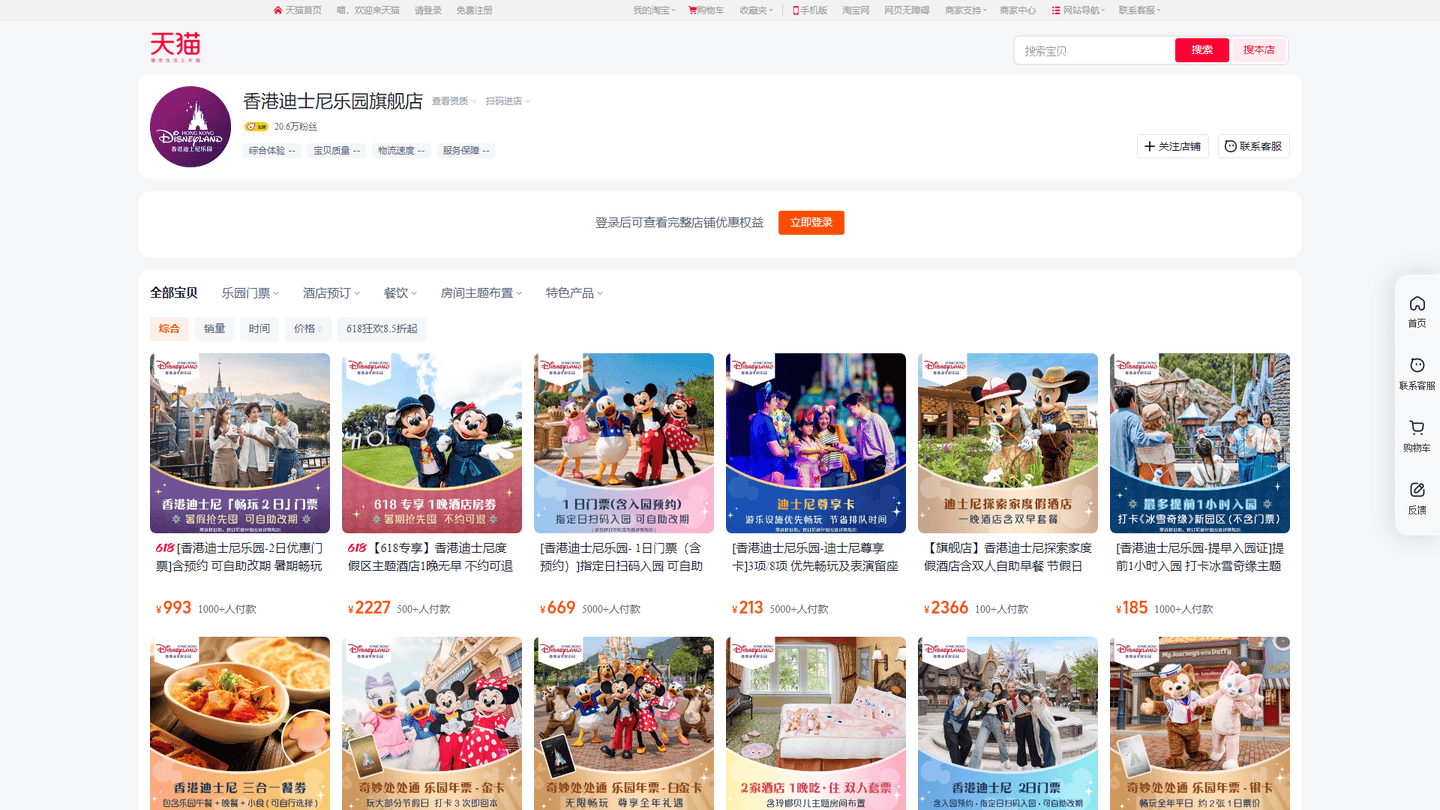Open 2家酒店1晚吃住双人套票 thumbnail
The image size is (1440, 810).
coord(816,723)
